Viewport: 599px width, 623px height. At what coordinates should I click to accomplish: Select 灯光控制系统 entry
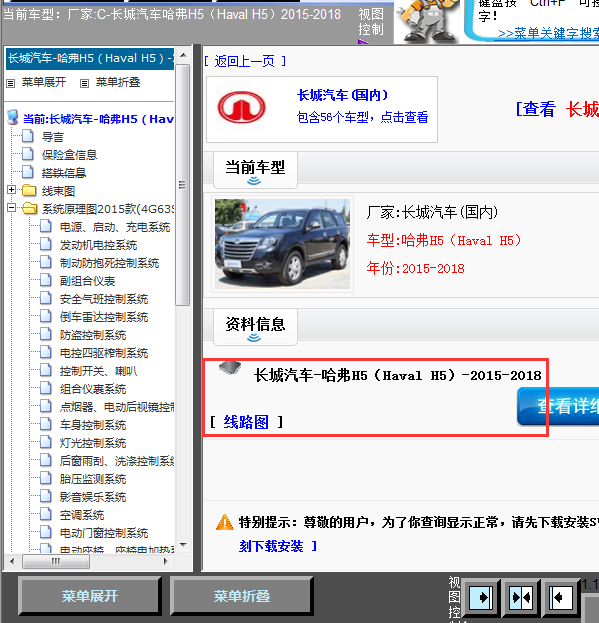(93, 443)
